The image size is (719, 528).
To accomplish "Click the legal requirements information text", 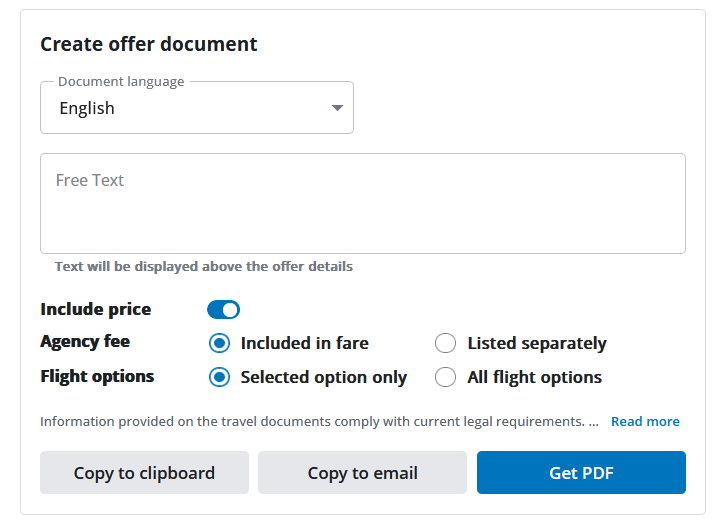I will coord(312,421).
